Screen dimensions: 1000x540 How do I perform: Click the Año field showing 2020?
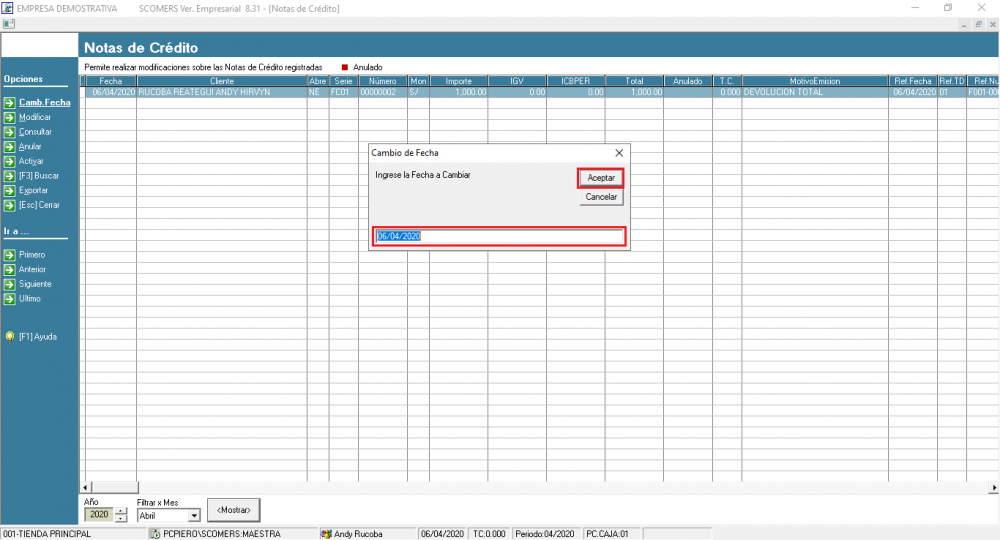[99, 515]
